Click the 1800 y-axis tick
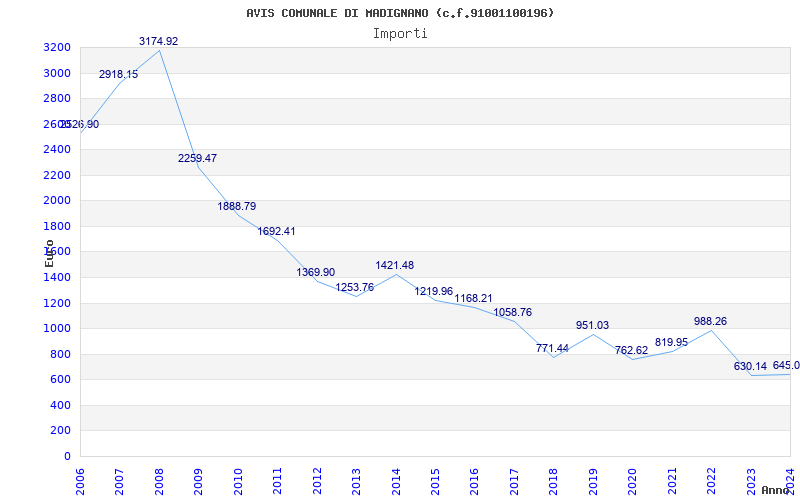 click(x=57, y=227)
